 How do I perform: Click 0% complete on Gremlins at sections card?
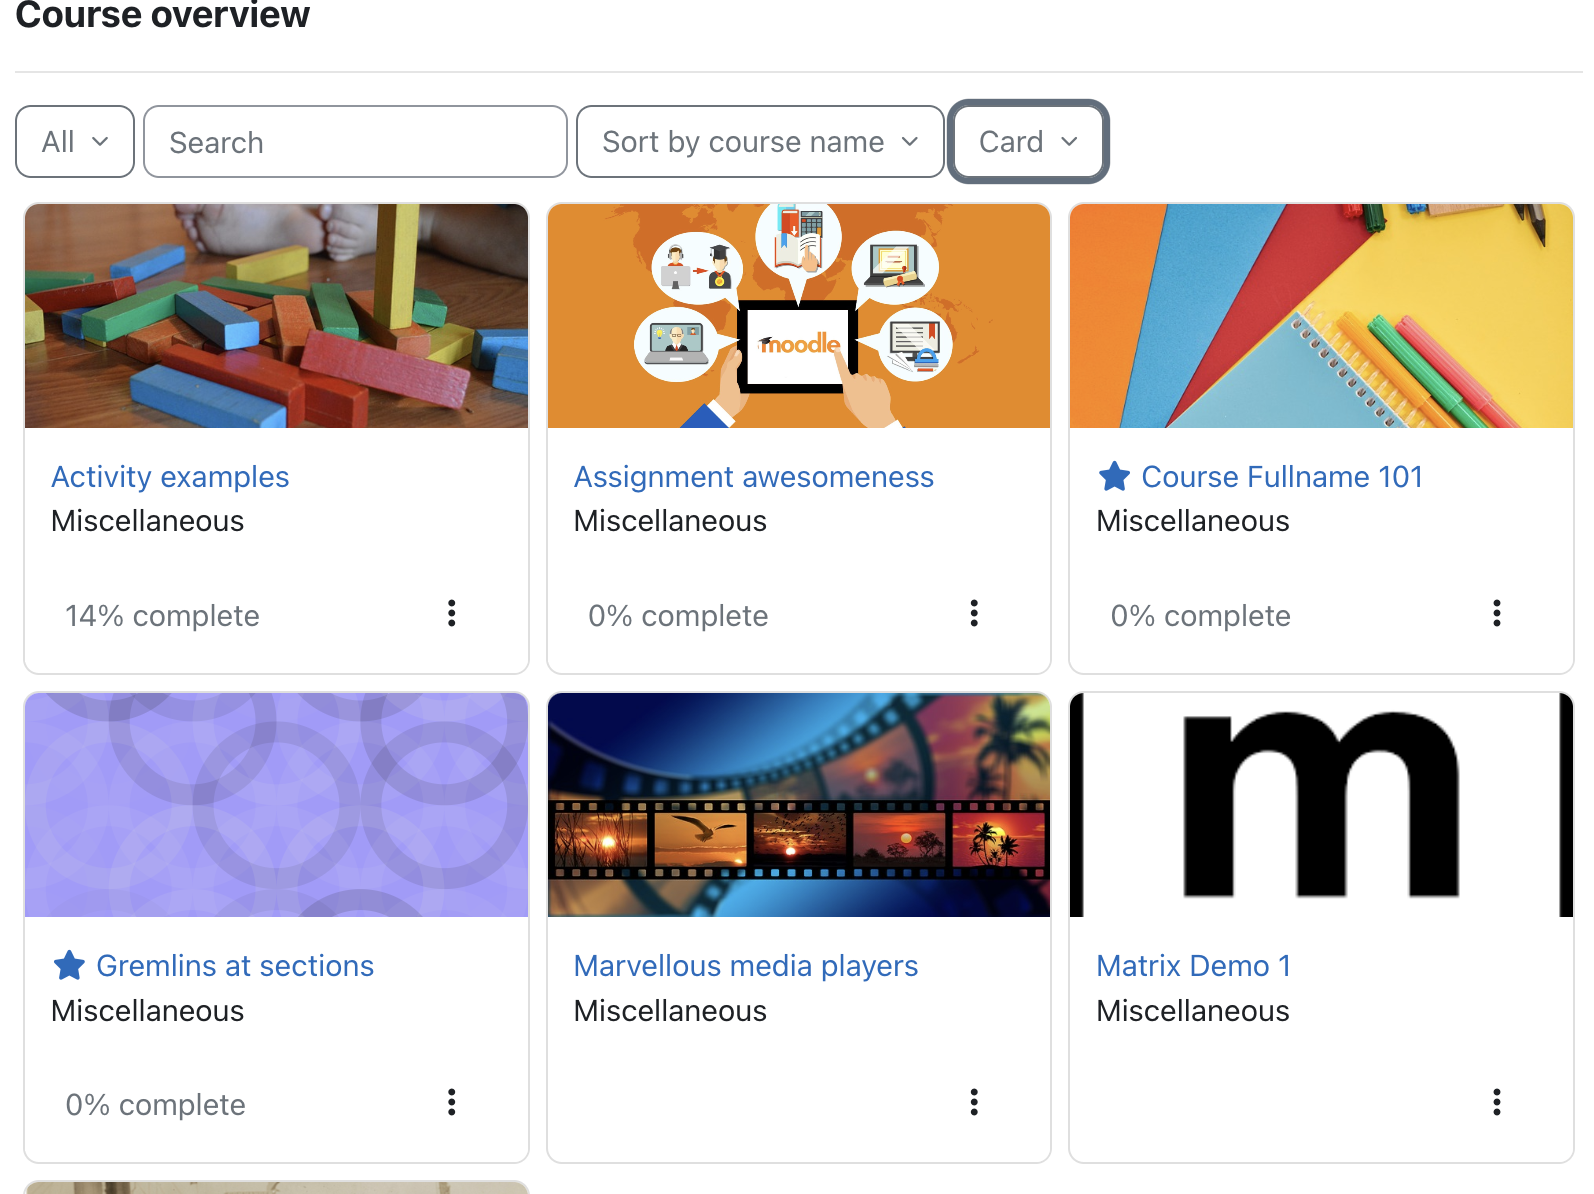tap(155, 1105)
